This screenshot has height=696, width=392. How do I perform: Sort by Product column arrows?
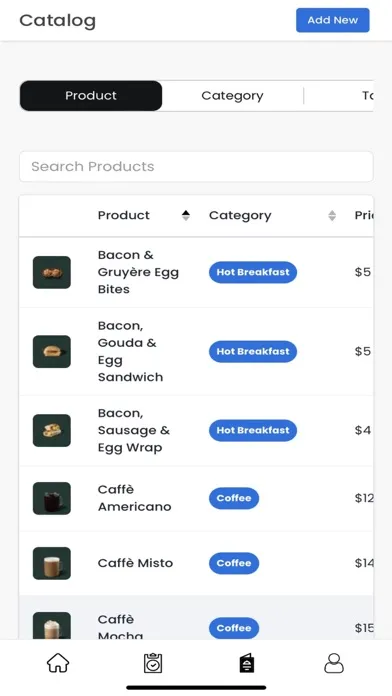(186, 216)
